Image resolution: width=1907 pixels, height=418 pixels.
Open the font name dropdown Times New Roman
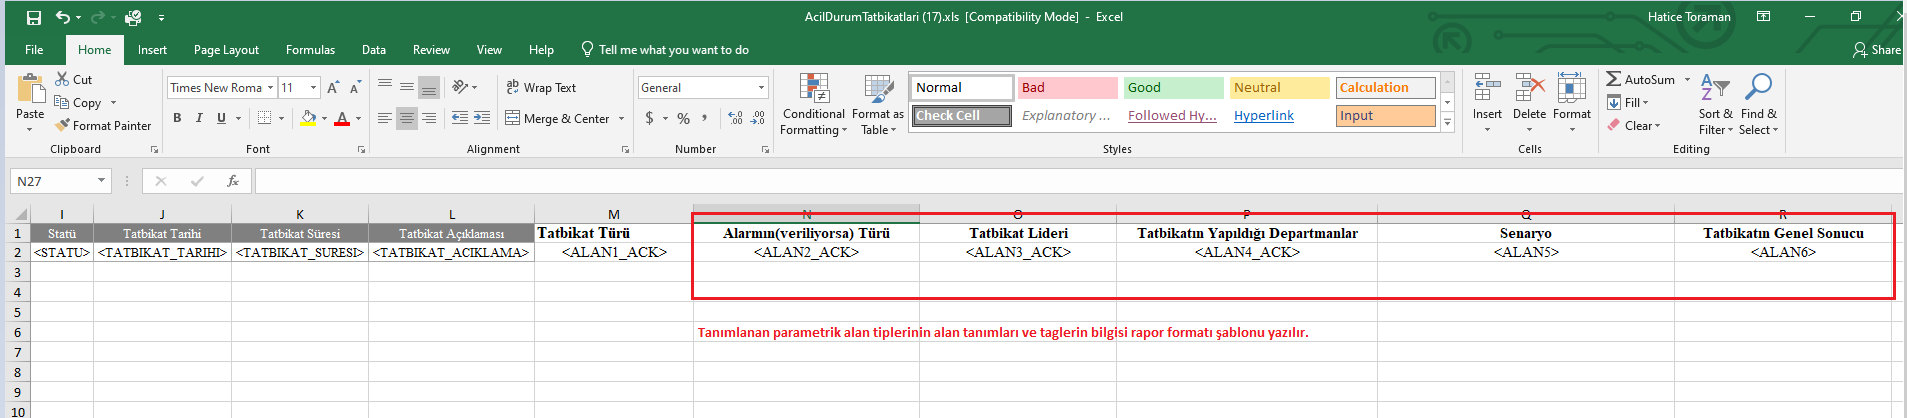coord(270,88)
